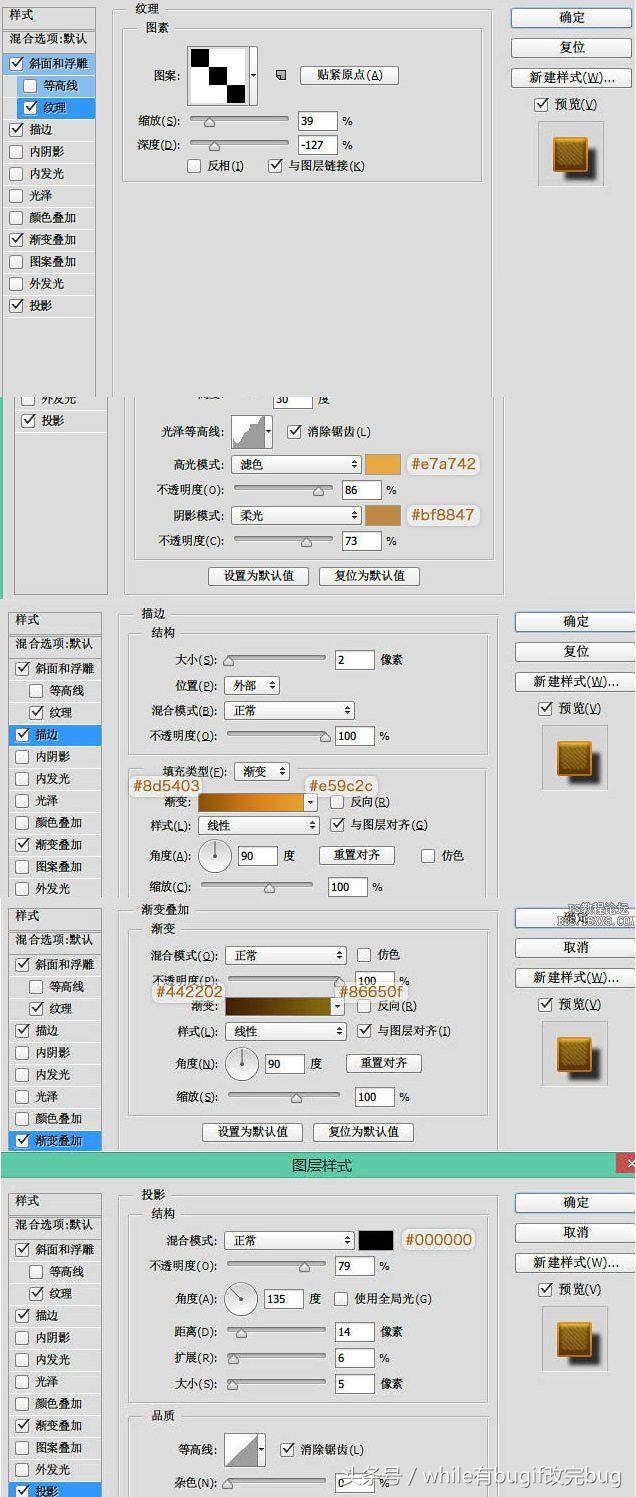Click the new-preset icon beside the pattern picker

pyautogui.click(x=281, y=75)
